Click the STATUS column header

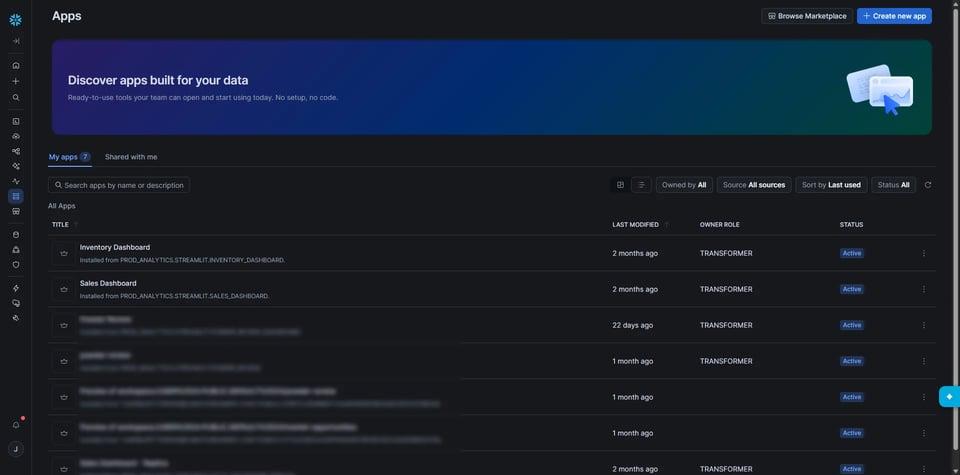tap(851, 225)
